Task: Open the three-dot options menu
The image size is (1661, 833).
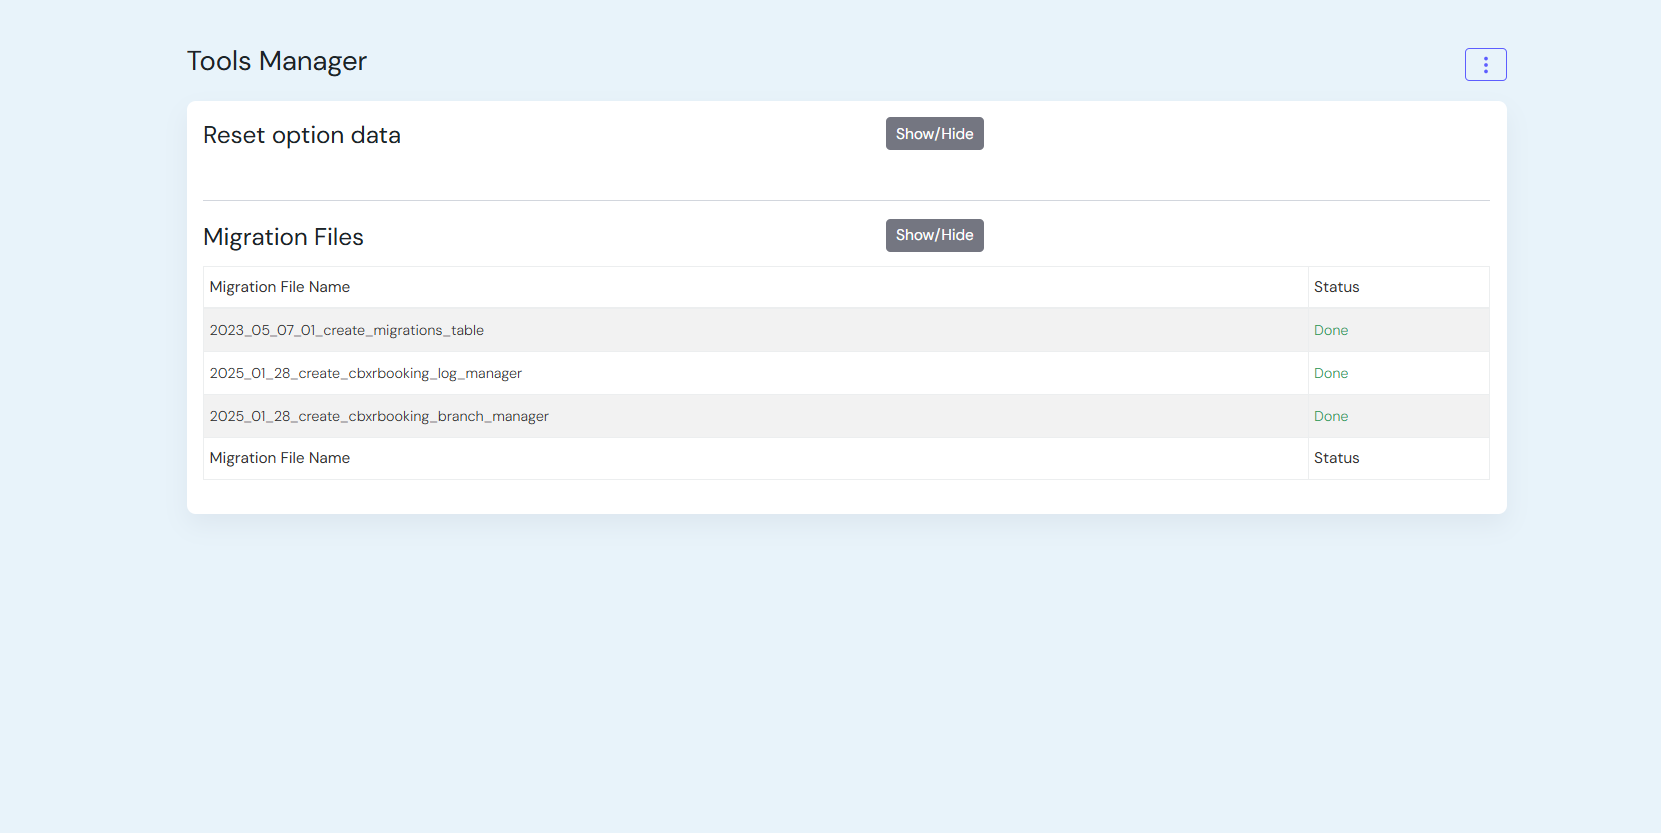Action: [1485, 65]
